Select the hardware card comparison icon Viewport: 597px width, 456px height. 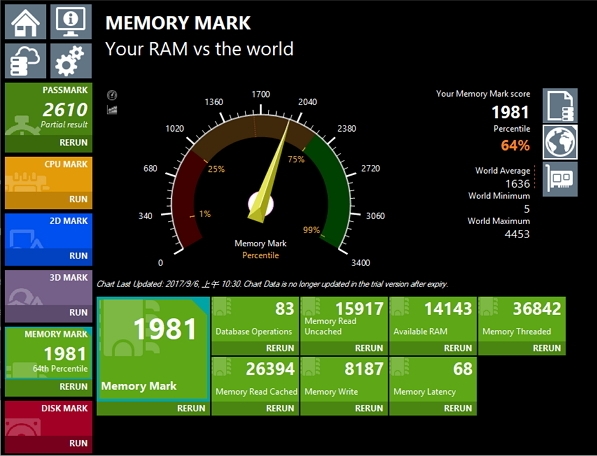(560, 179)
